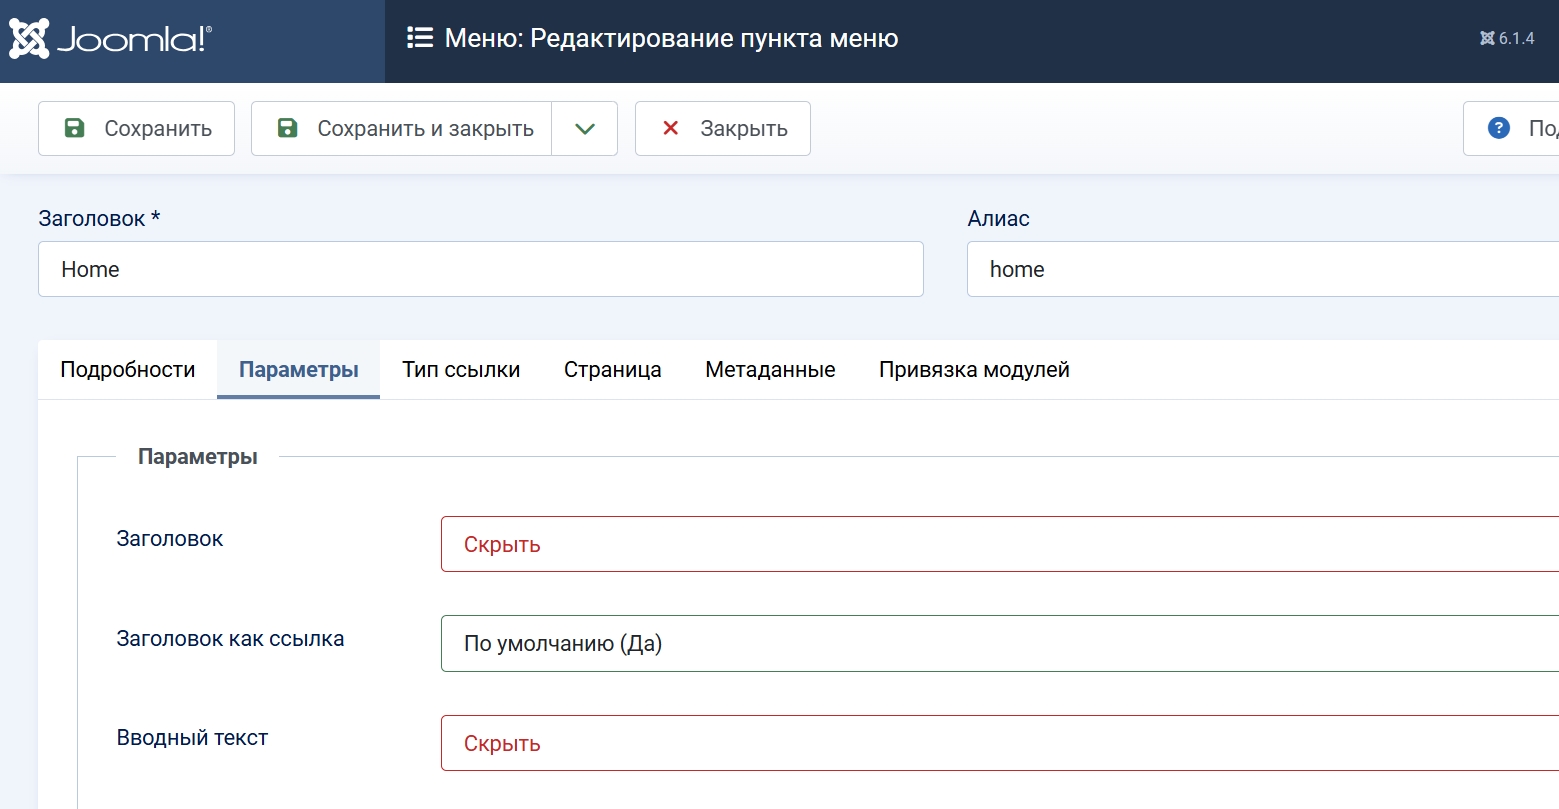Image resolution: width=1559 pixels, height=809 pixels.
Task: Click the Joomla logo in header
Action: pyautogui.click(x=110, y=39)
